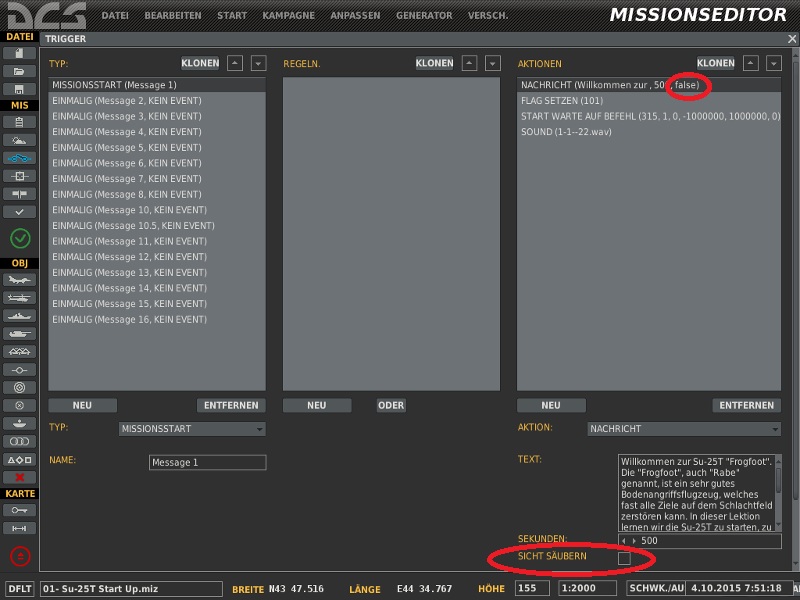Open the mission goals crosshair box icon
Screen dimensions: 800x600
tap(19, 176)
